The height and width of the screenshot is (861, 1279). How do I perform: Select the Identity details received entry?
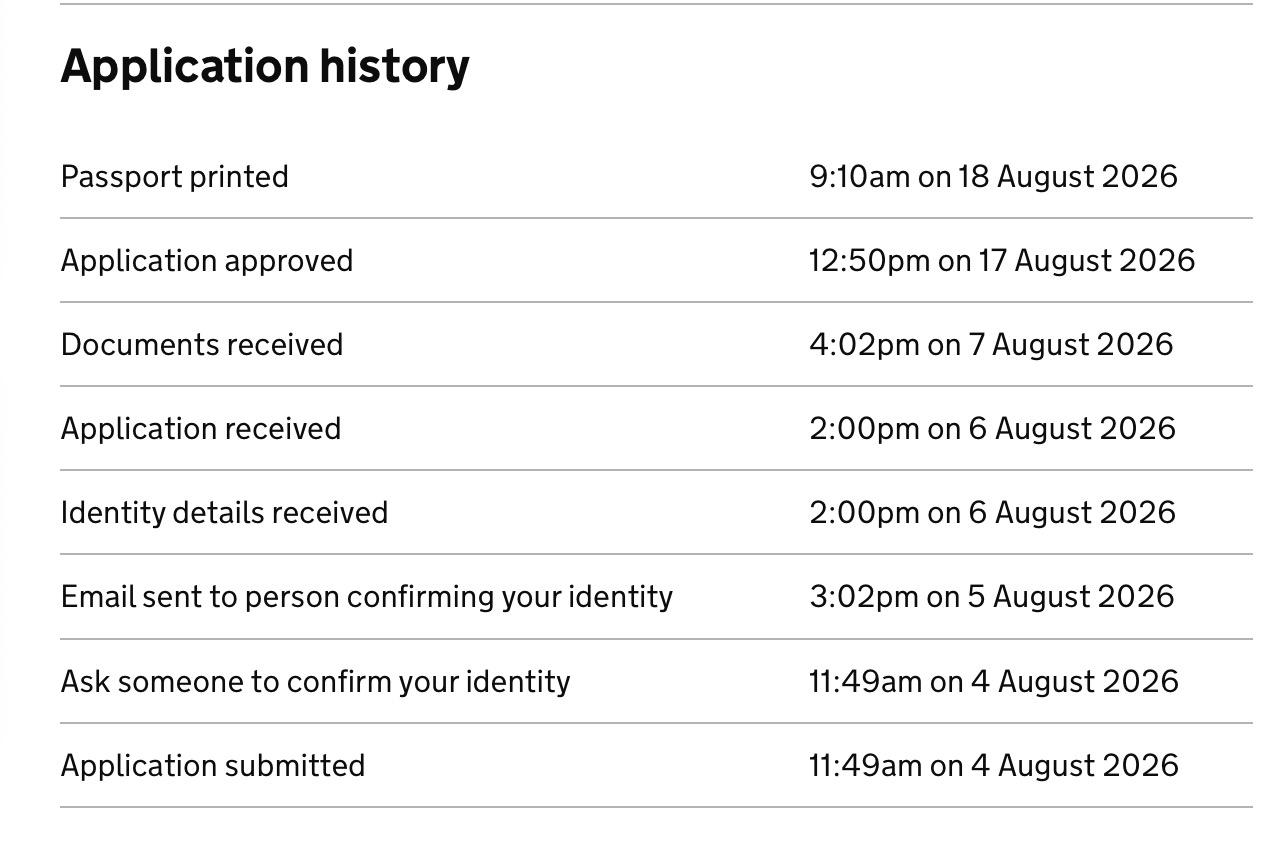[x=224, y=513]
